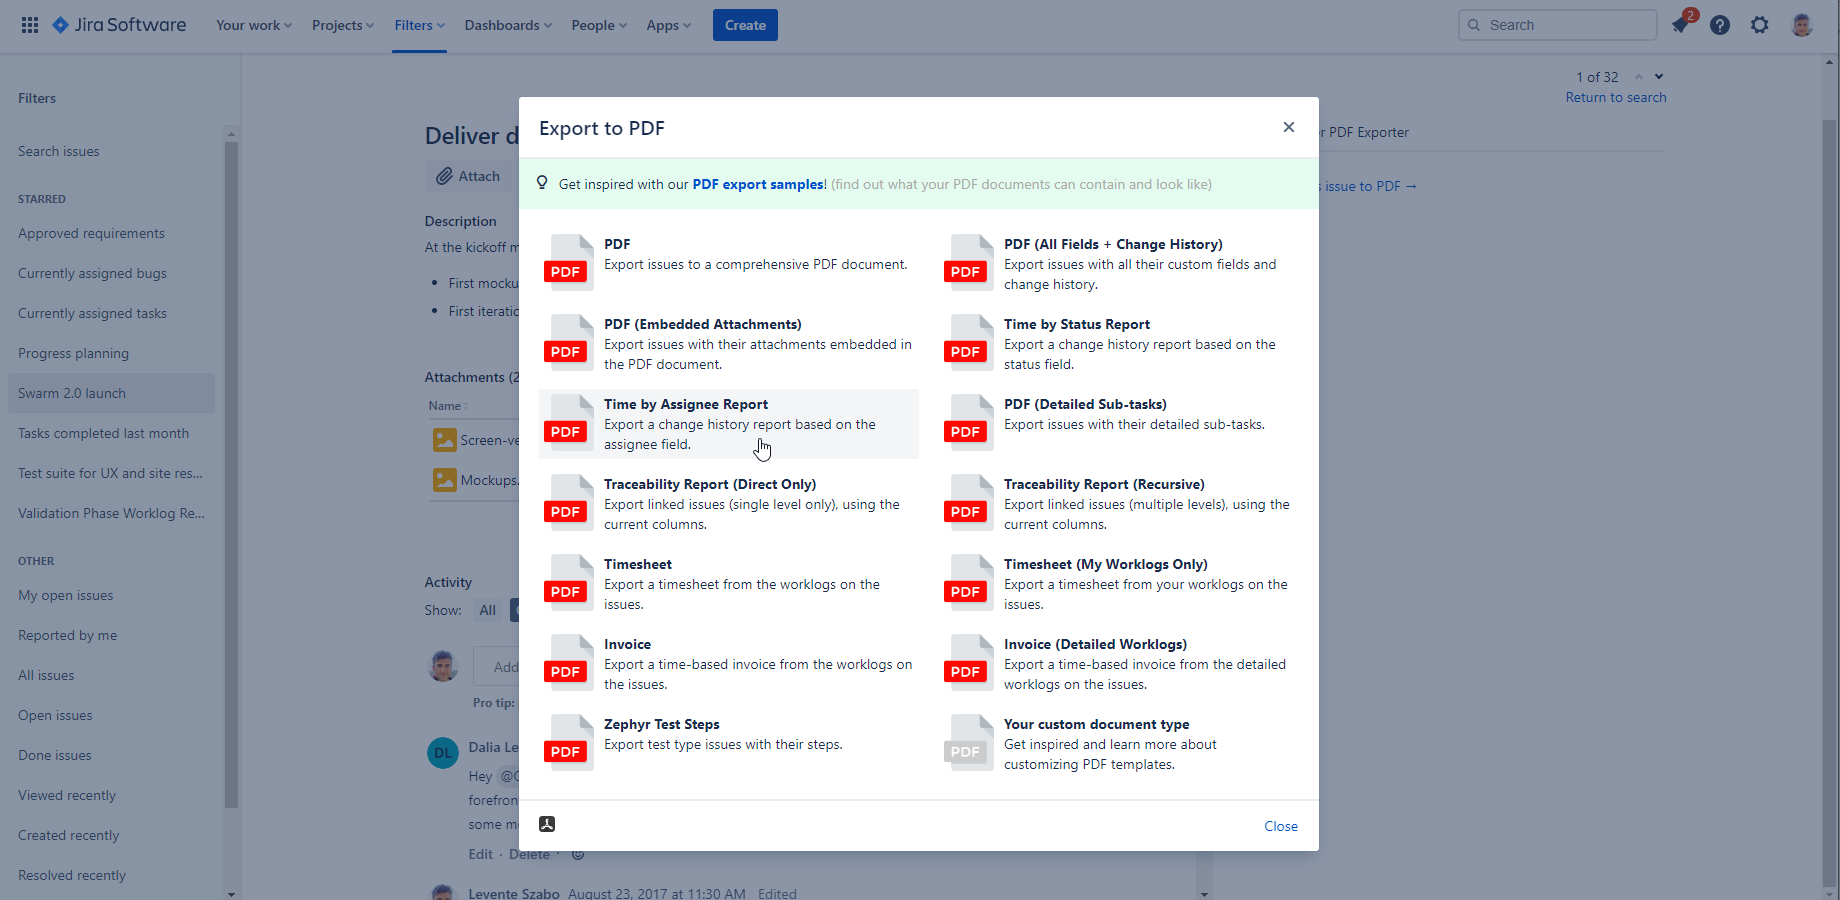Viewport: 1840px width, 900px height.
Task: Go to previous issue with up chevron
Action: 1638,77
